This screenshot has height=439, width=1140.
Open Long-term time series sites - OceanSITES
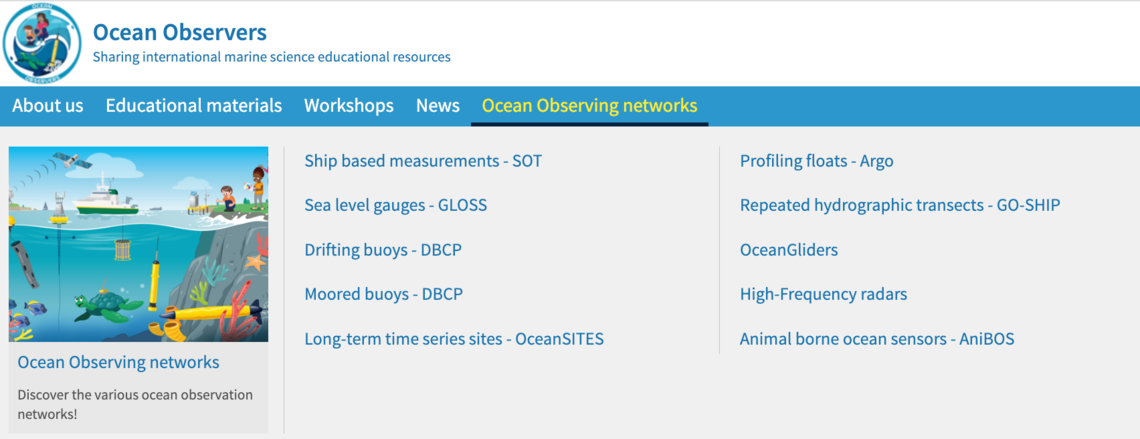coord(454,339)
